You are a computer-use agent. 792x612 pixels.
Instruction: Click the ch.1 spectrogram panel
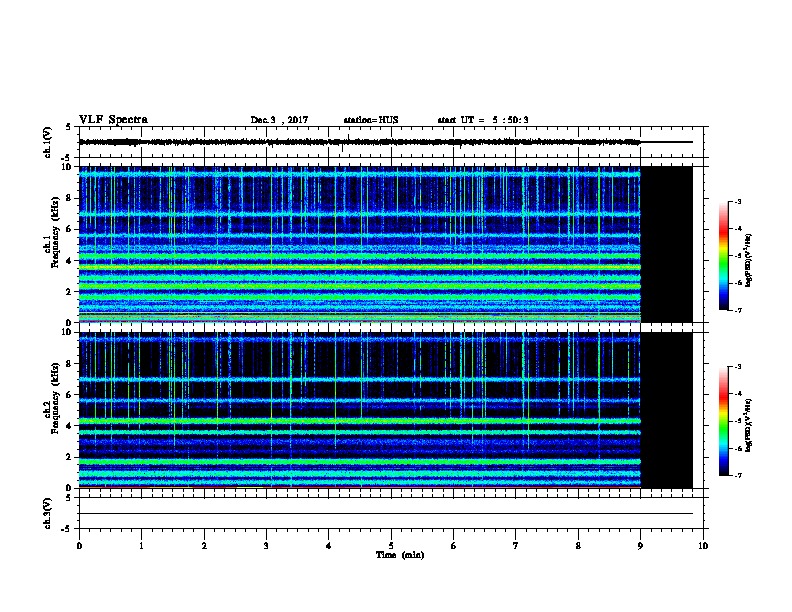[x=393, y=244]
